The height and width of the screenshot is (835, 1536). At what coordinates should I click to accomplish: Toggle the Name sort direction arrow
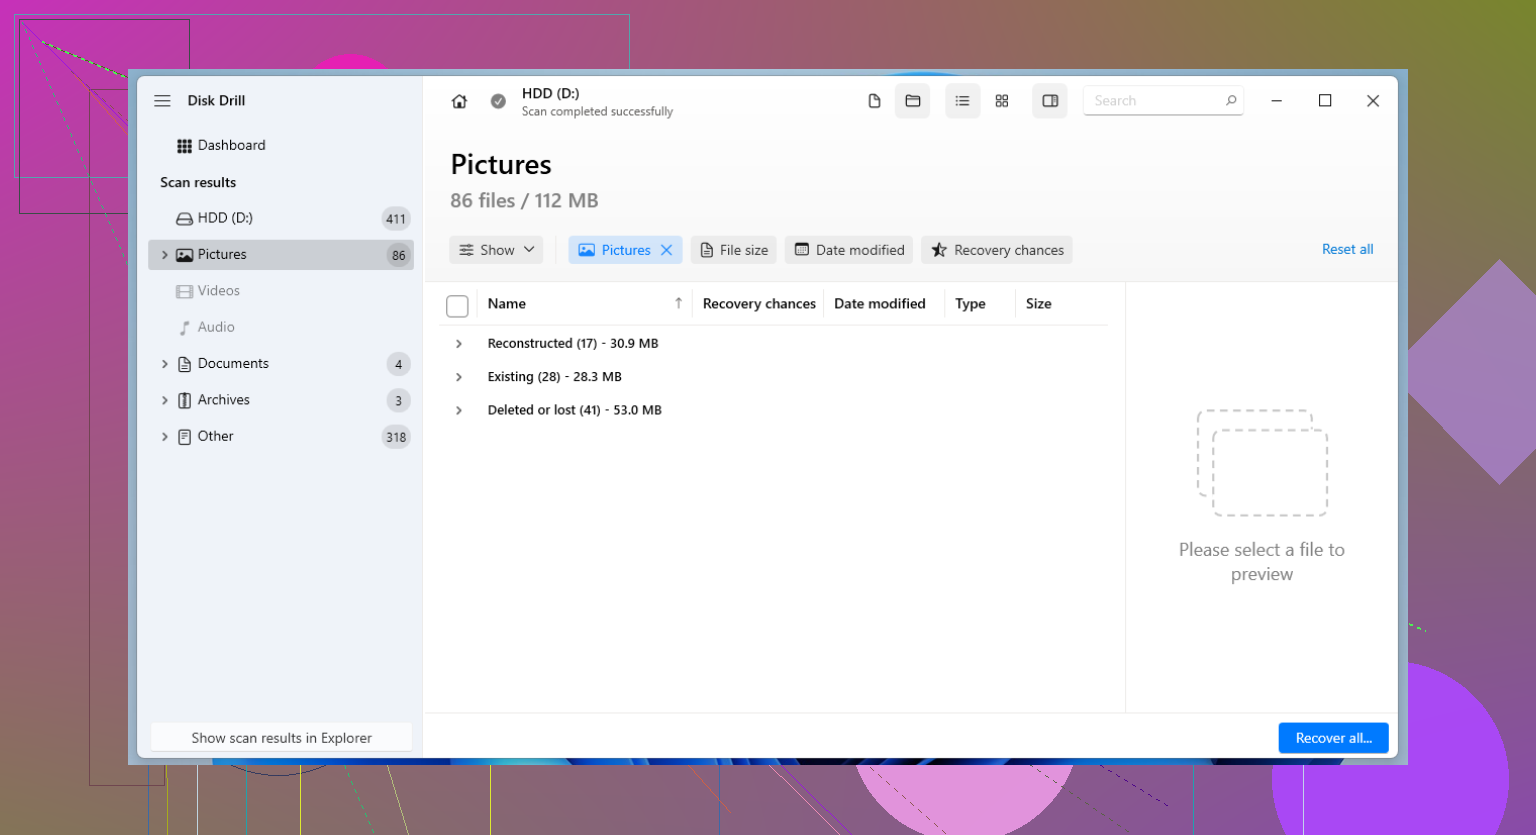coord(678,303)
